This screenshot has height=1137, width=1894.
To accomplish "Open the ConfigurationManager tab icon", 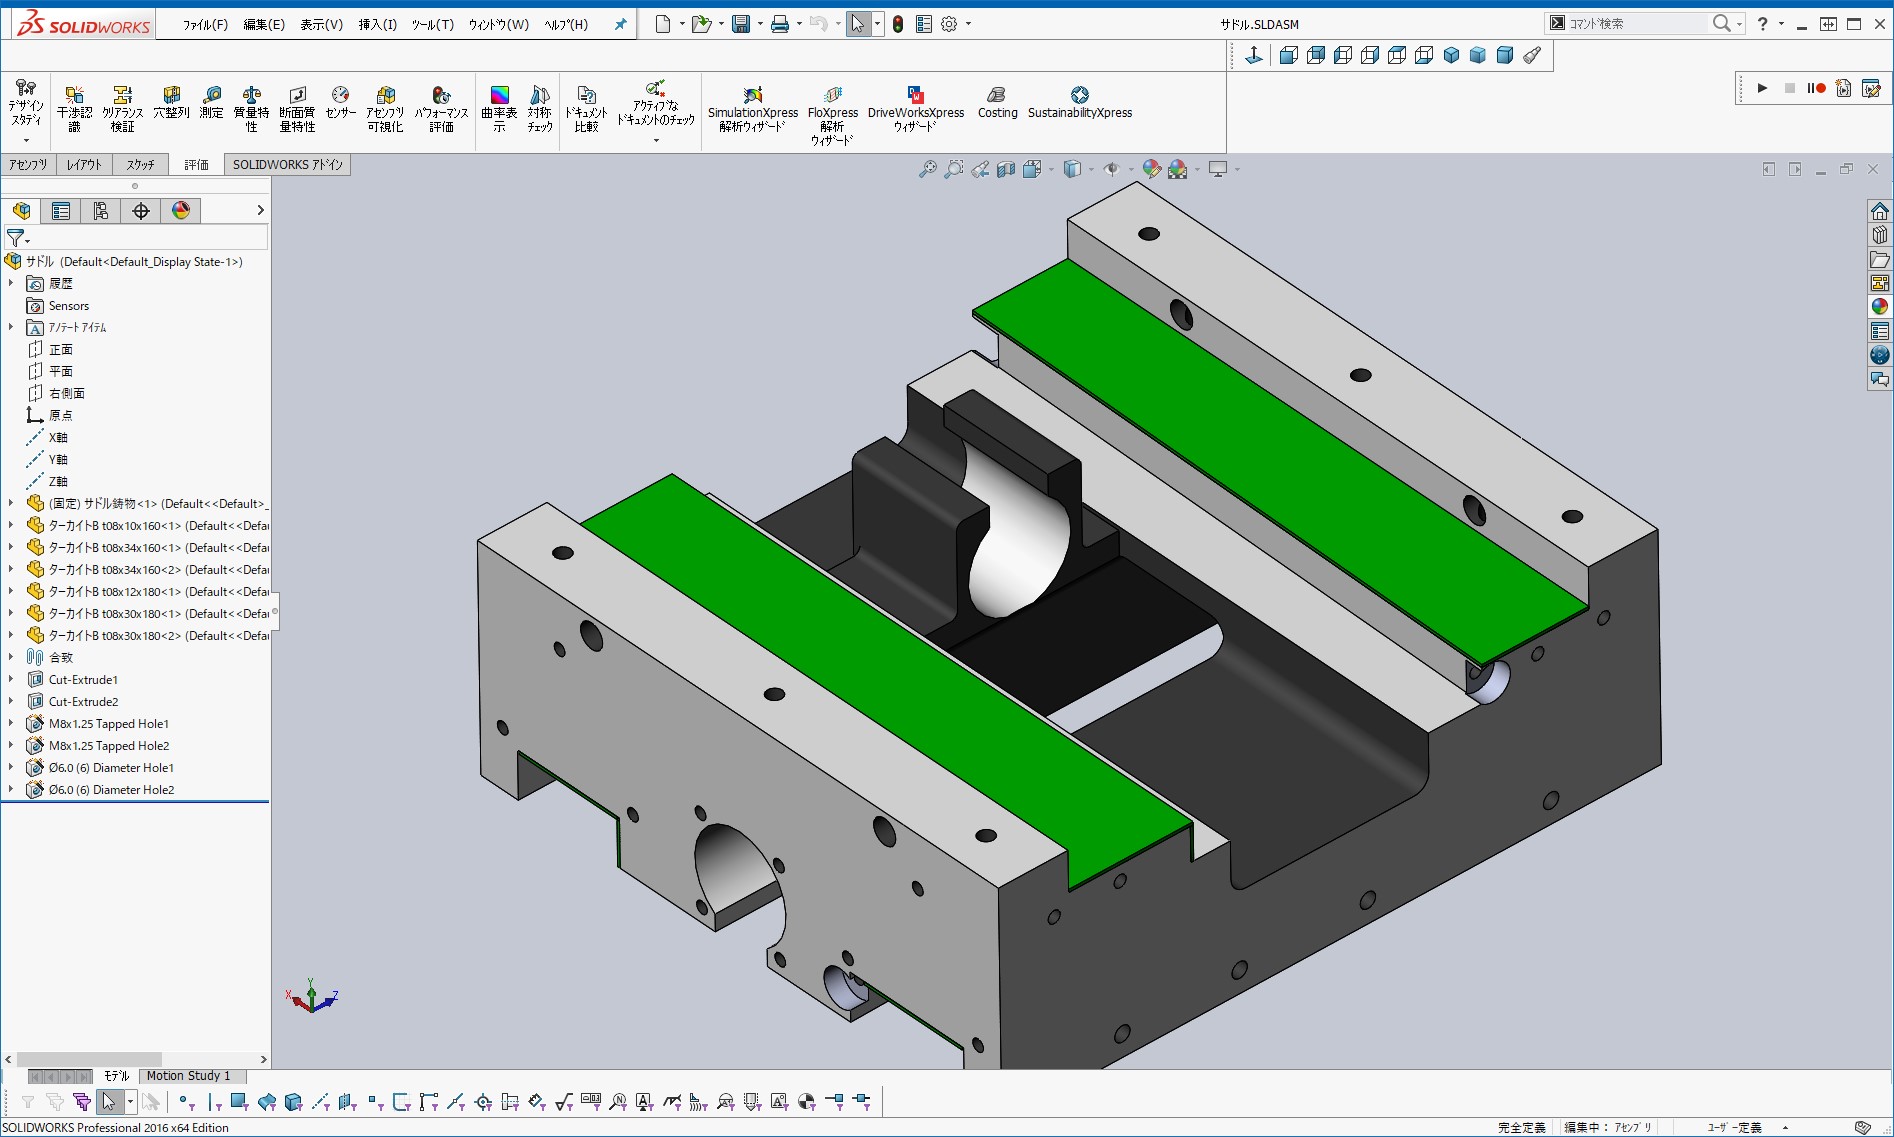I will pos(101,210).
